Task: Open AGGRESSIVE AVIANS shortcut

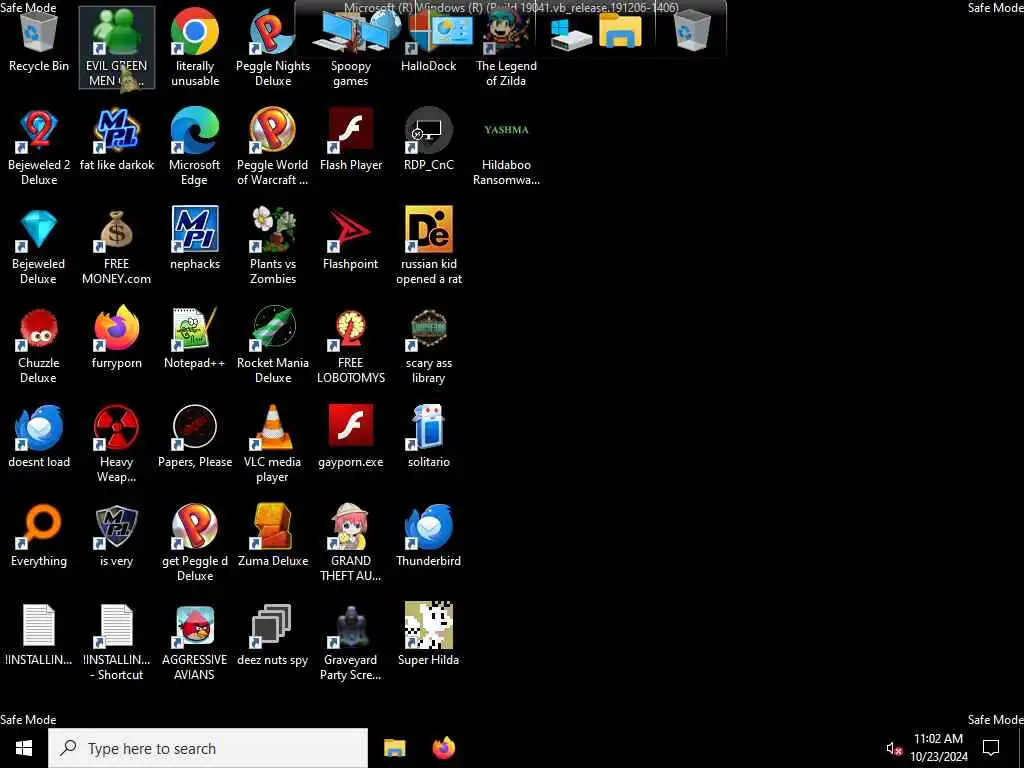Action: click(195, 642)
